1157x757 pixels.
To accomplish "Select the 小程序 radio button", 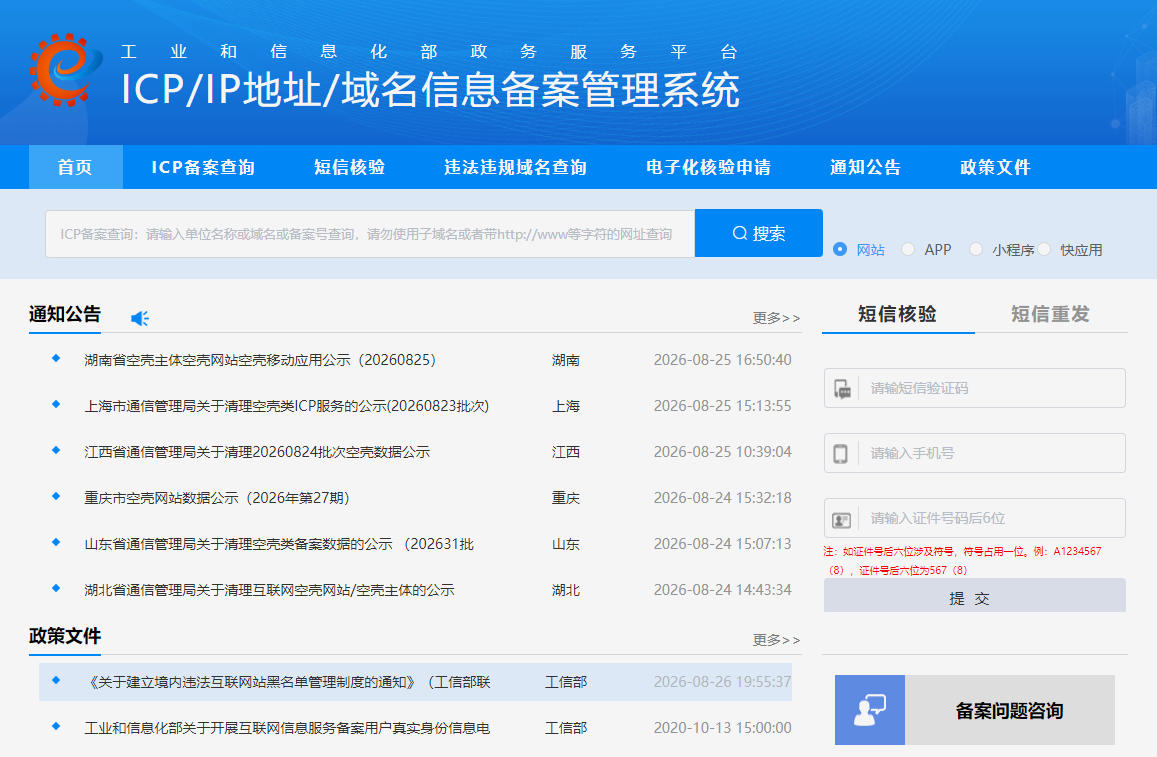I will [976, 249].
